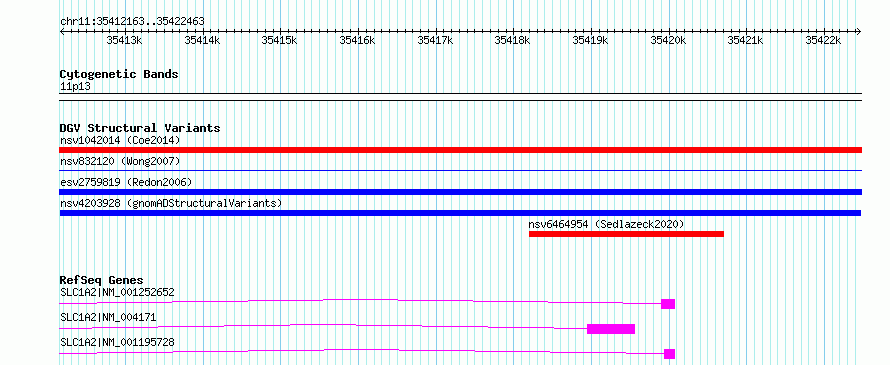The height and width of the screenshot is (365, 890).
Task: Click the 35415k ruler tick label
Action: tap(280, 40)
